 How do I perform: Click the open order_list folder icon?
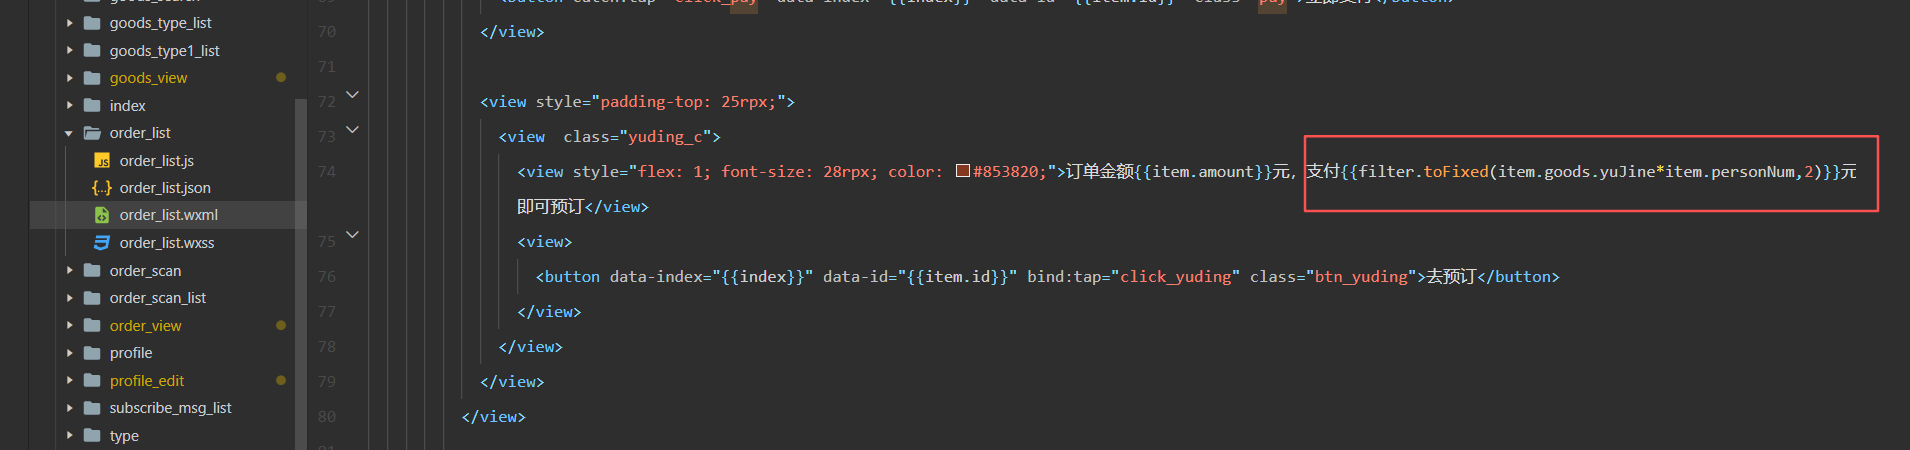pos(92,133)
